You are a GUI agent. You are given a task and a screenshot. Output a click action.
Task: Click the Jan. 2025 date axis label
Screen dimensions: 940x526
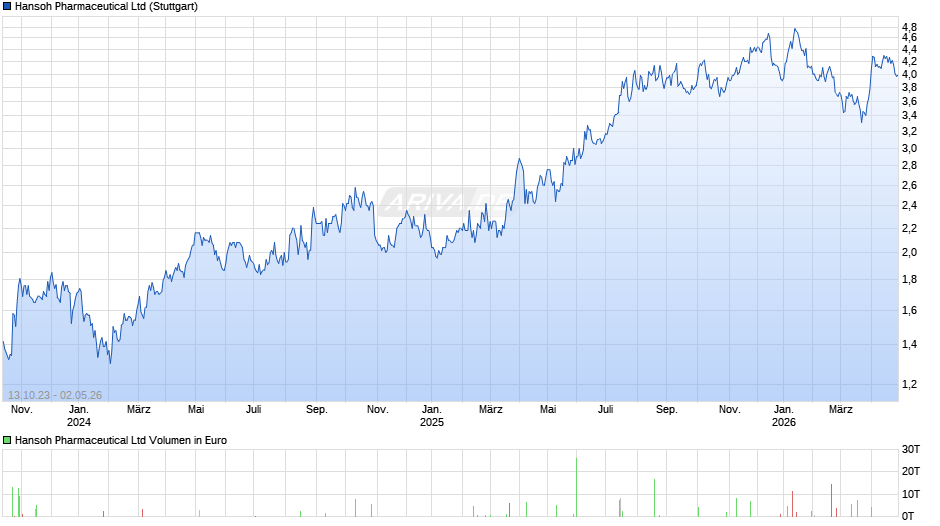(x=432, y=416)
